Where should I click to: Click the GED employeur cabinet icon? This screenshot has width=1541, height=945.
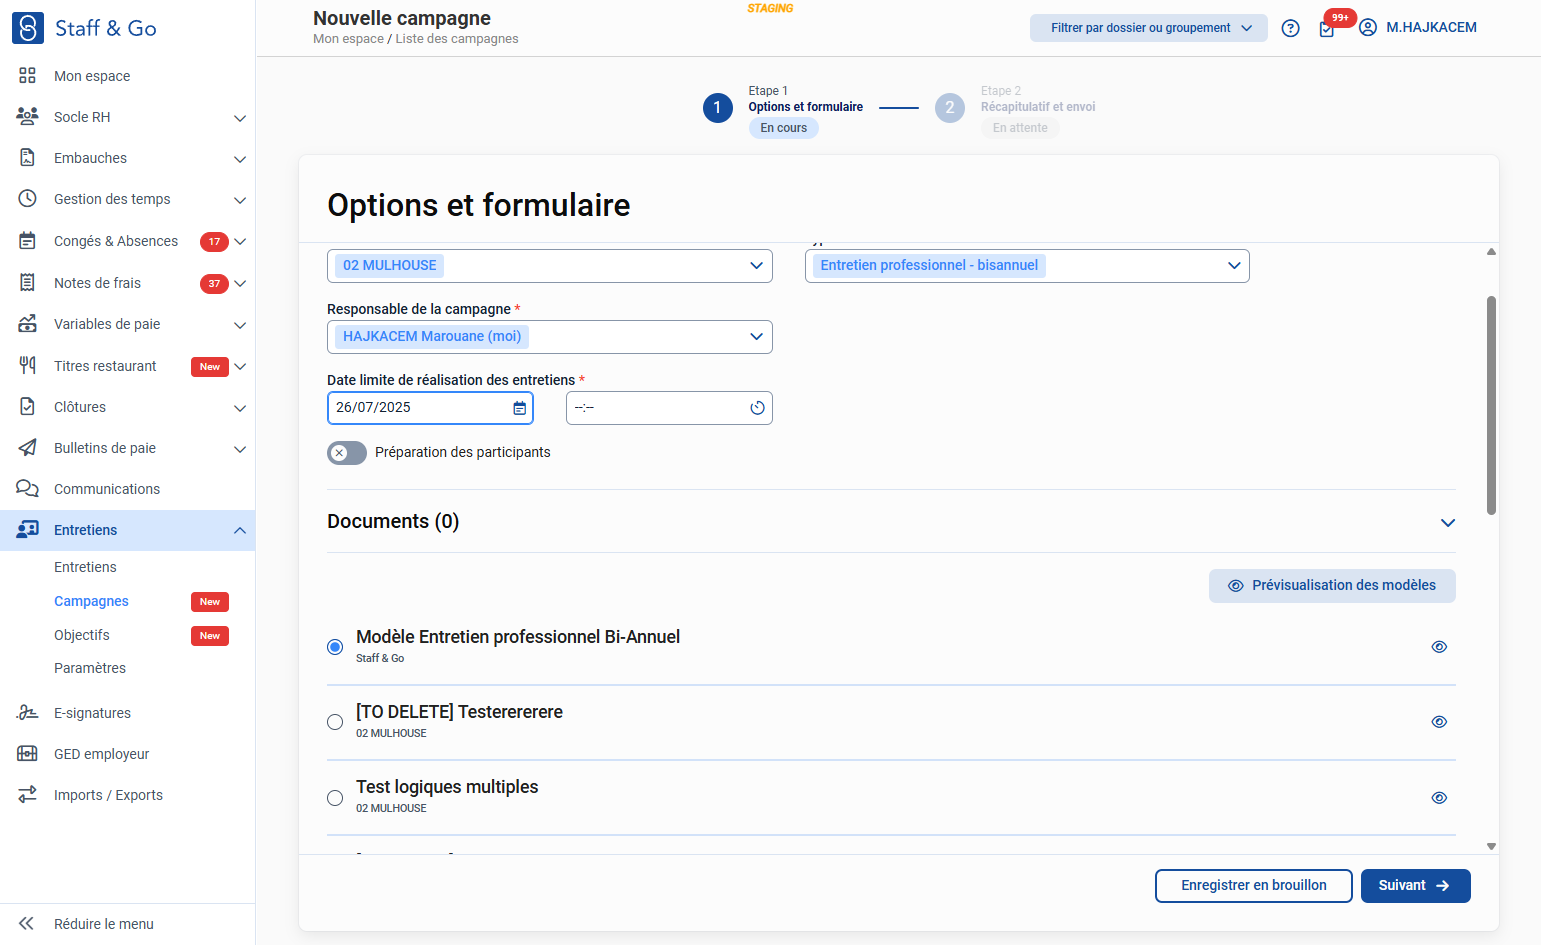[28, 754]
